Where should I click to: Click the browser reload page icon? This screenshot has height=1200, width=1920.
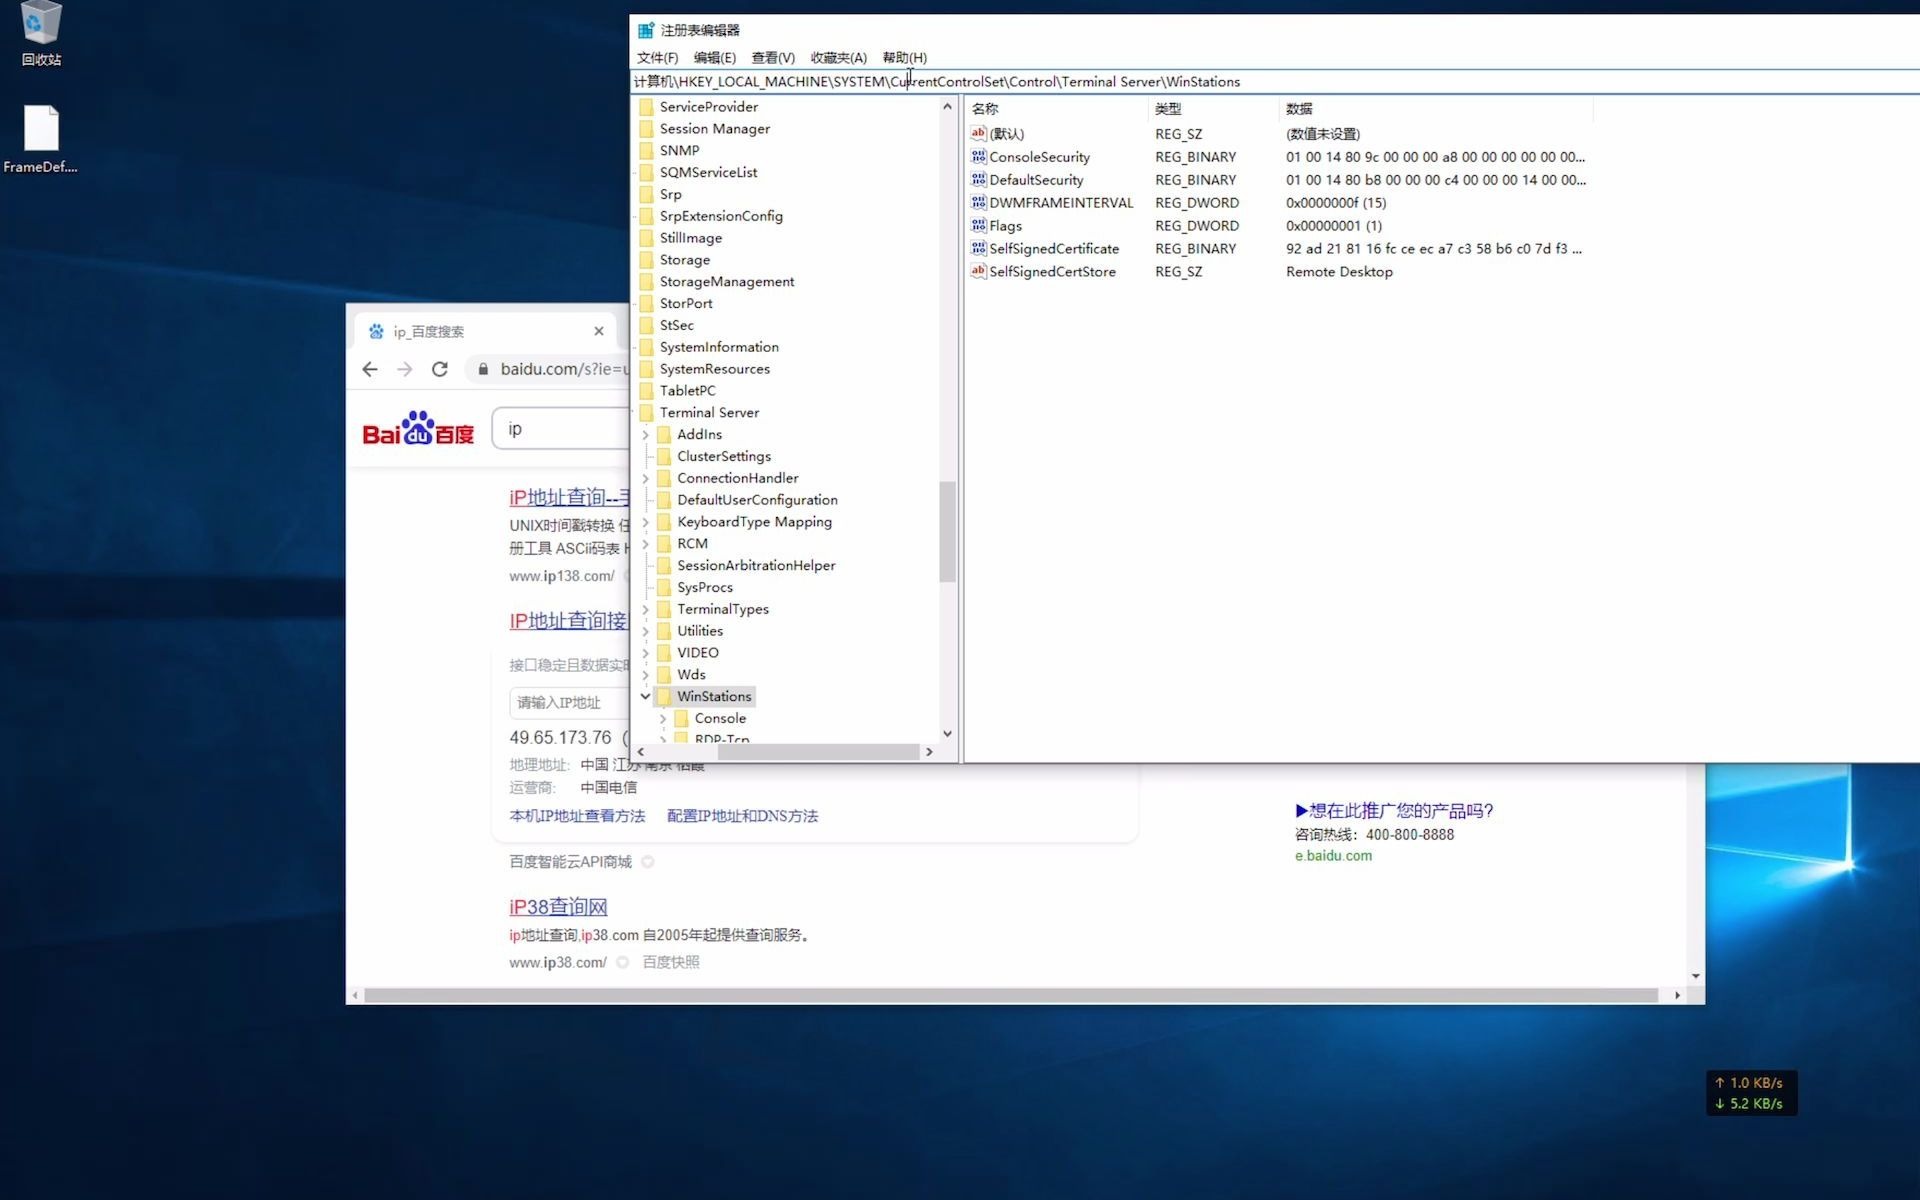[439, 369]
